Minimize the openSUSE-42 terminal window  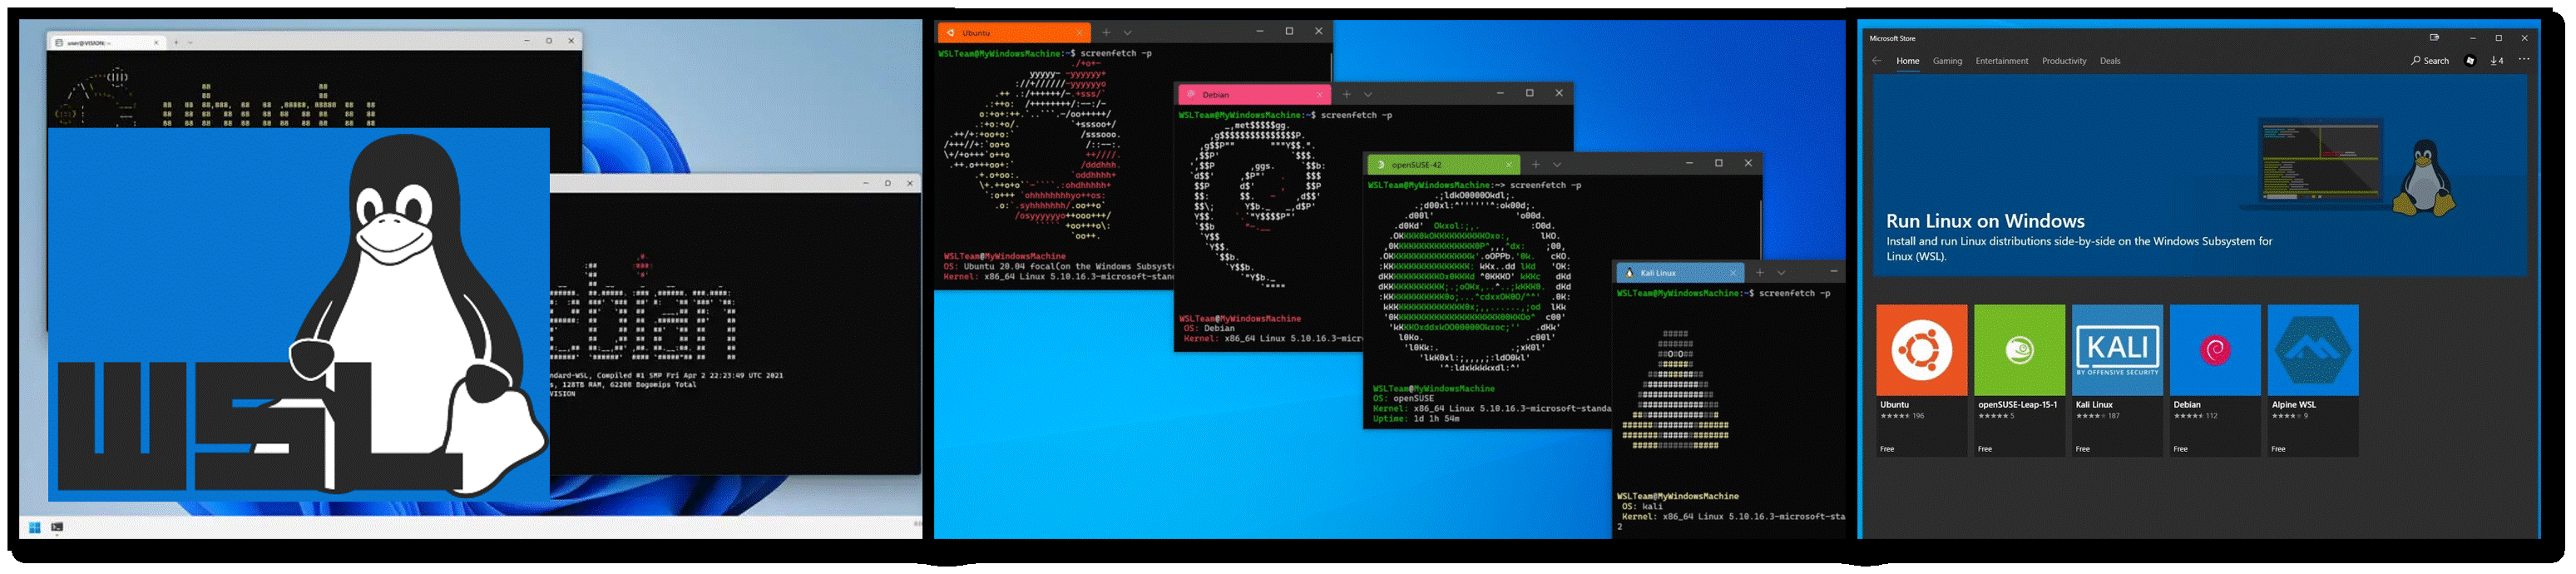pos(1689,163)
